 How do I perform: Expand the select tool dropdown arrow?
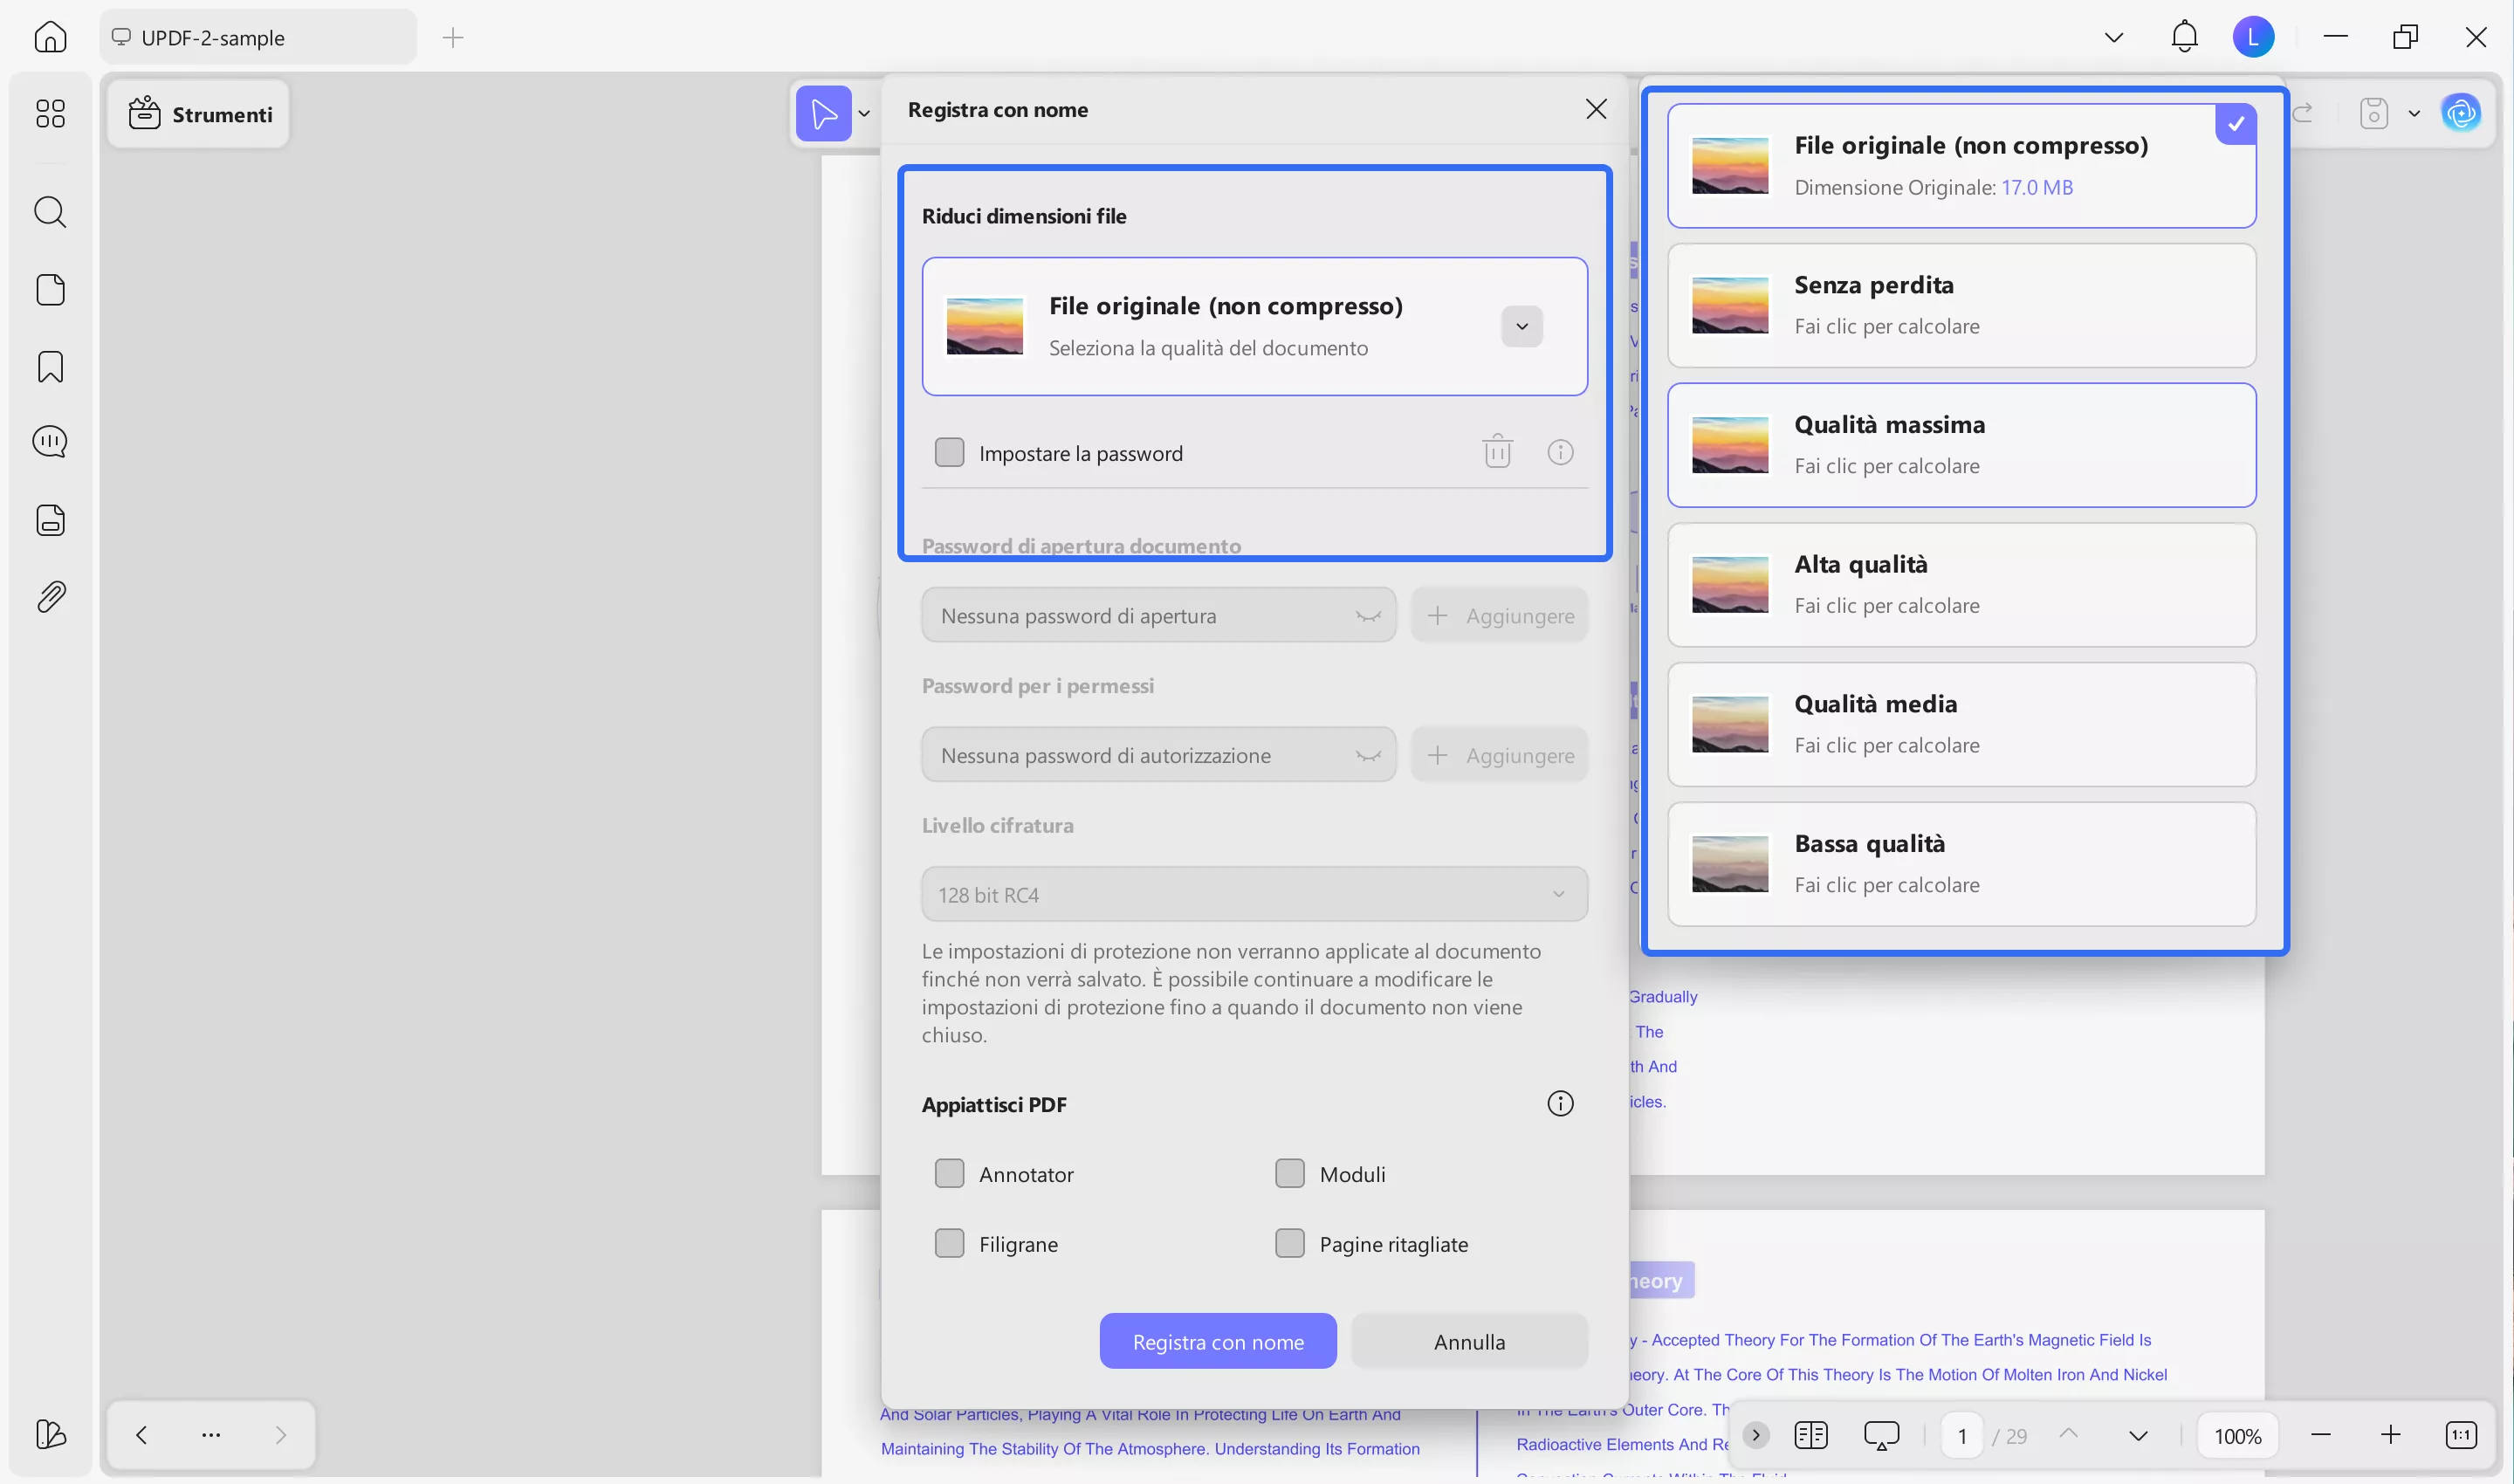coord(864,114)
